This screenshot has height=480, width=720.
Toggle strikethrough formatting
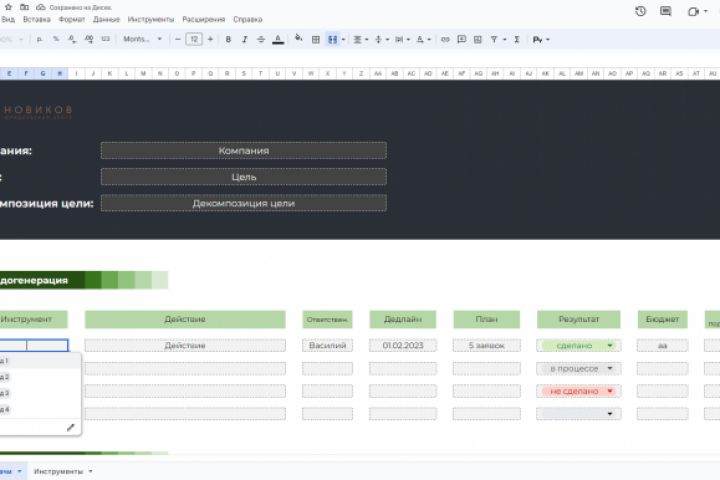(x=261, y=40)
